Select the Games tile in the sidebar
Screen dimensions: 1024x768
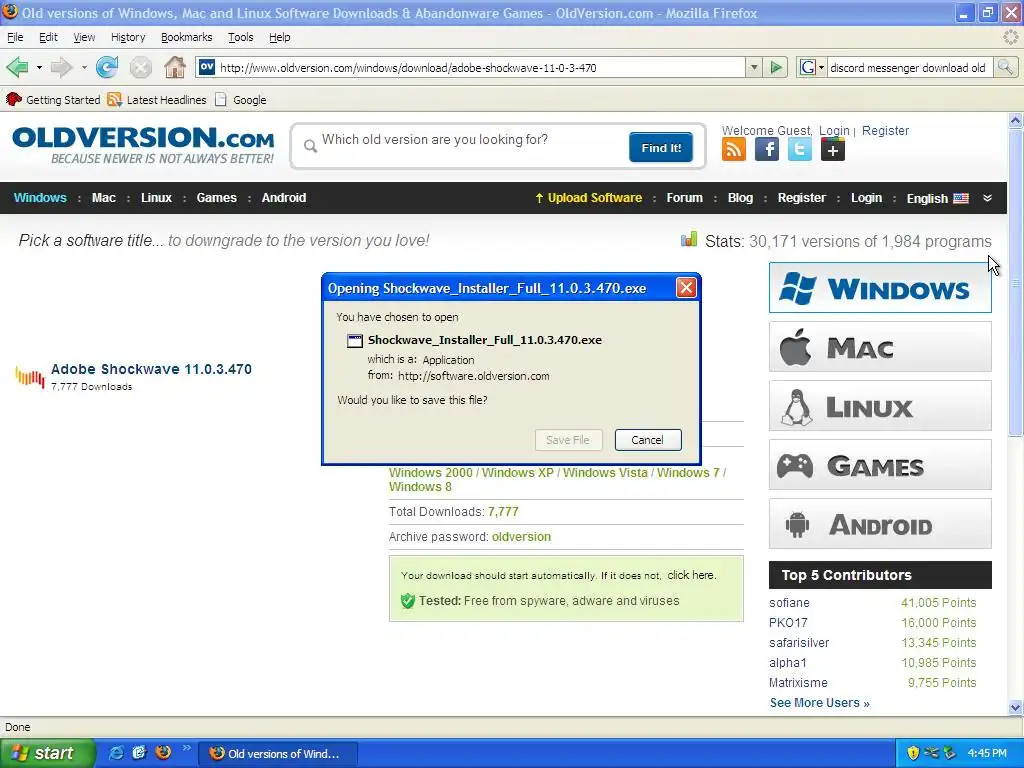pos(880,465)
